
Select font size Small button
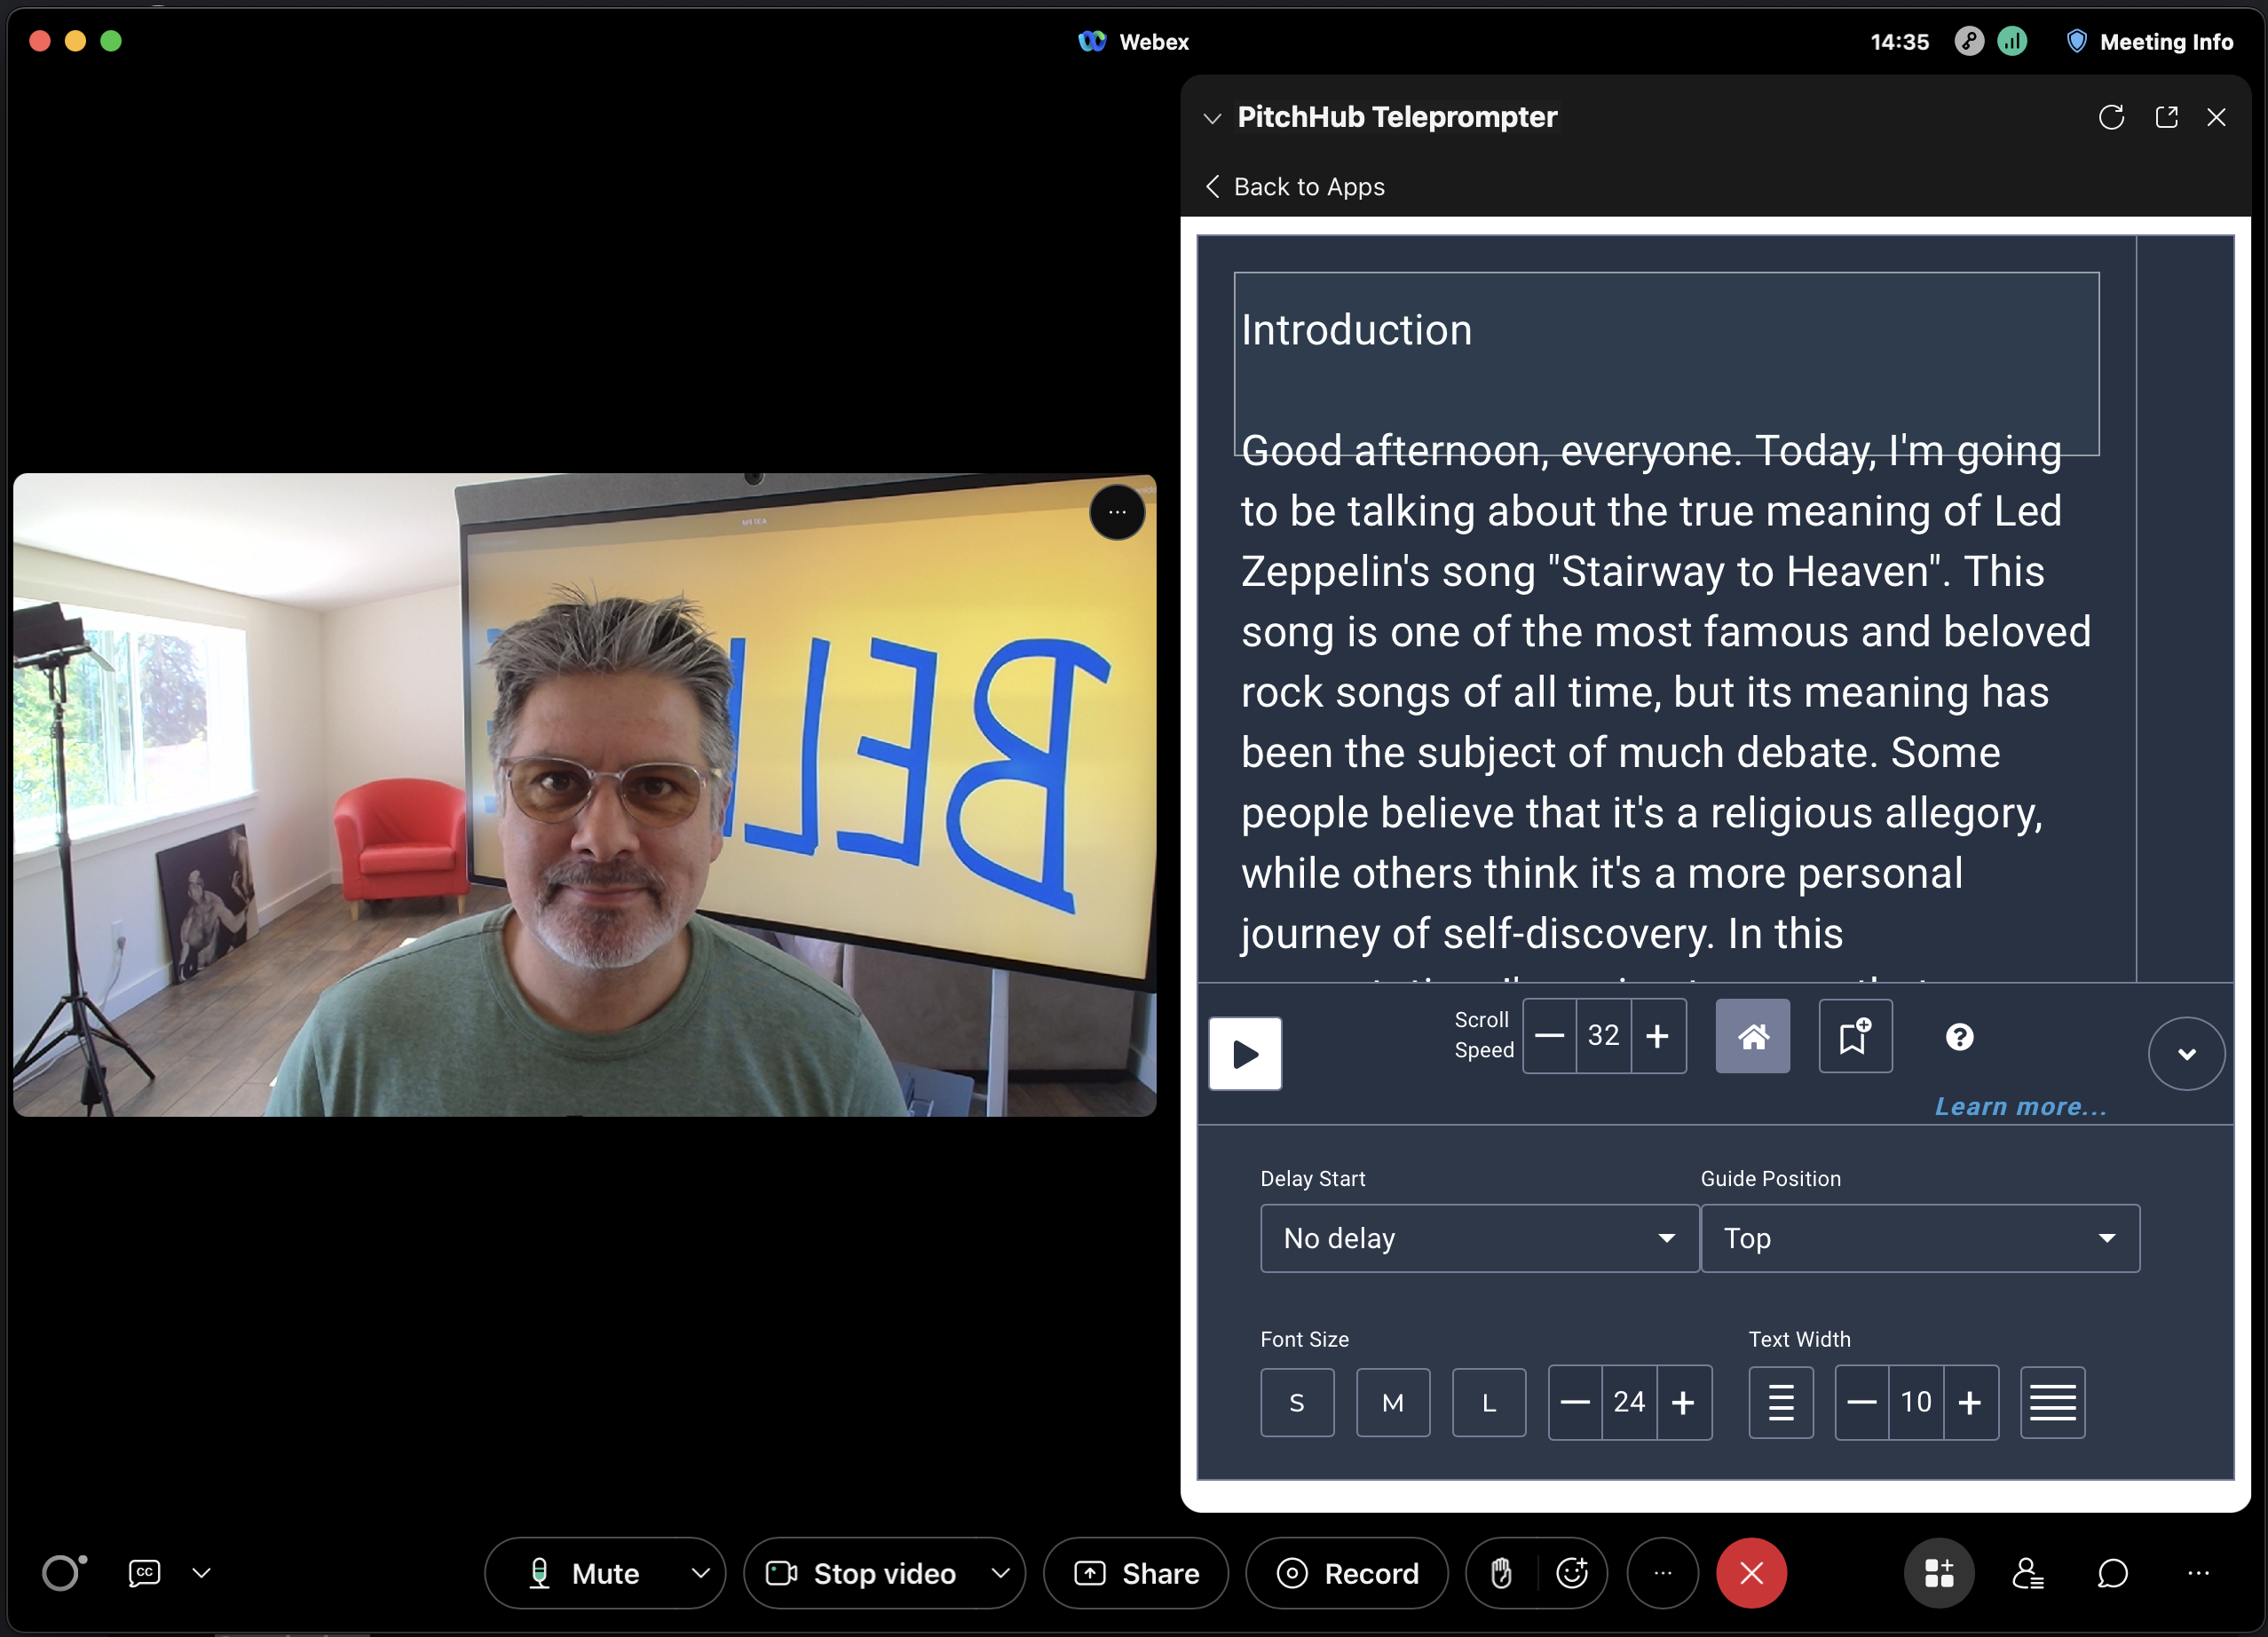[1298, 1403]
